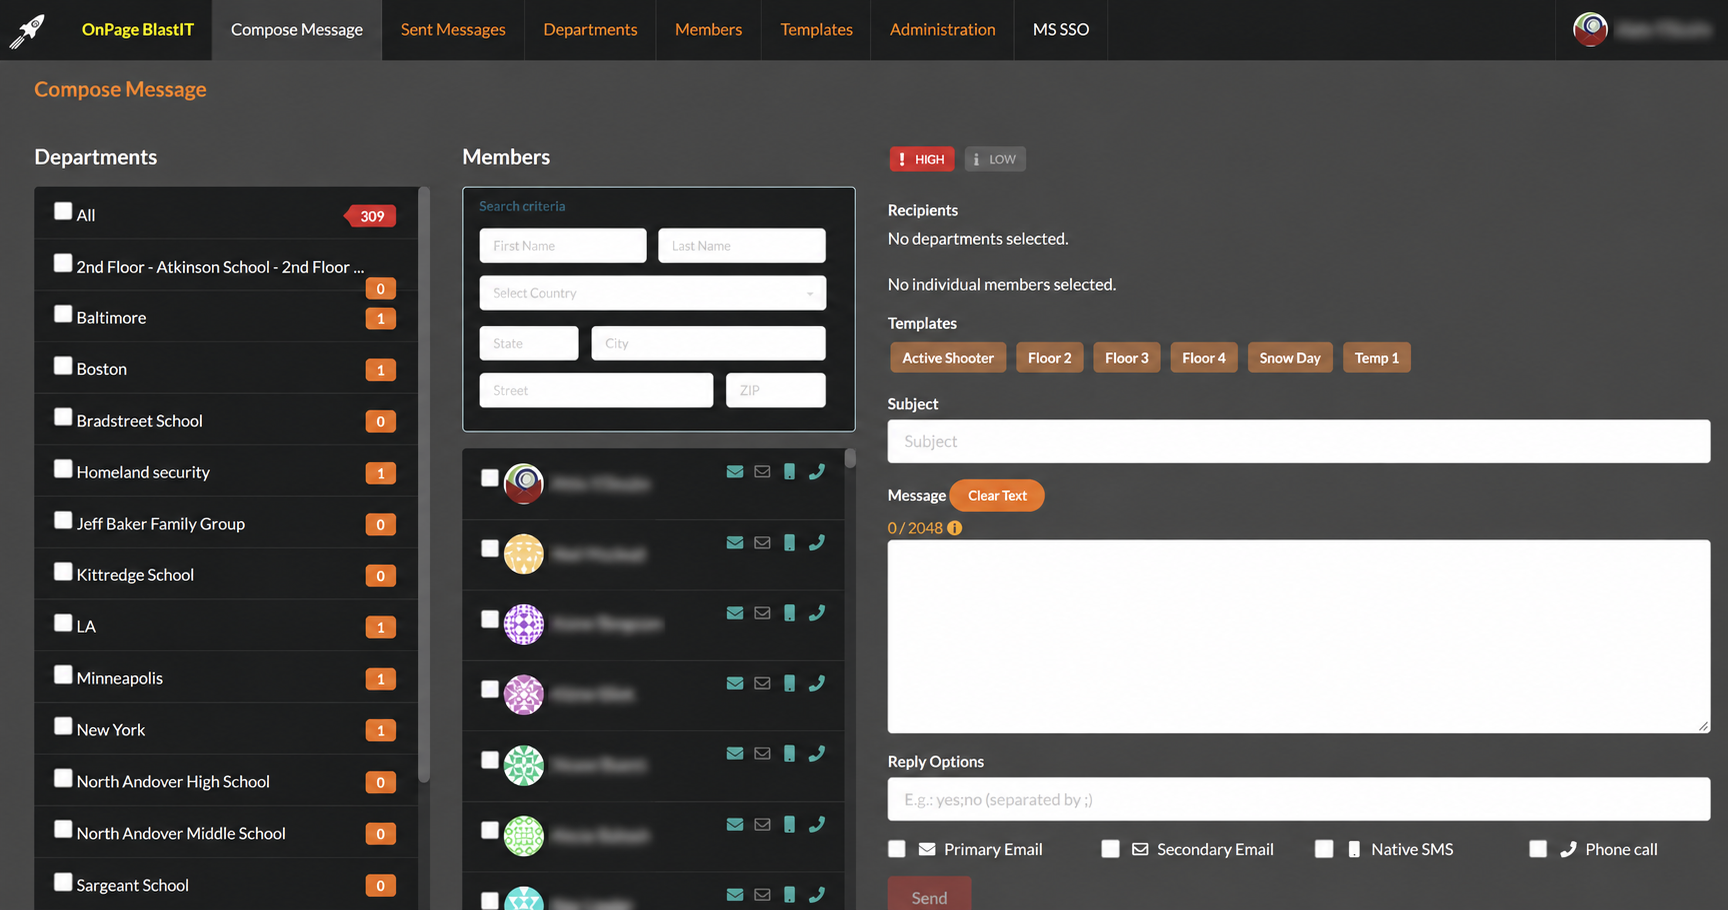
Task: Click the primary email icon in sixth member row
Action: click(x=735, y=825)
